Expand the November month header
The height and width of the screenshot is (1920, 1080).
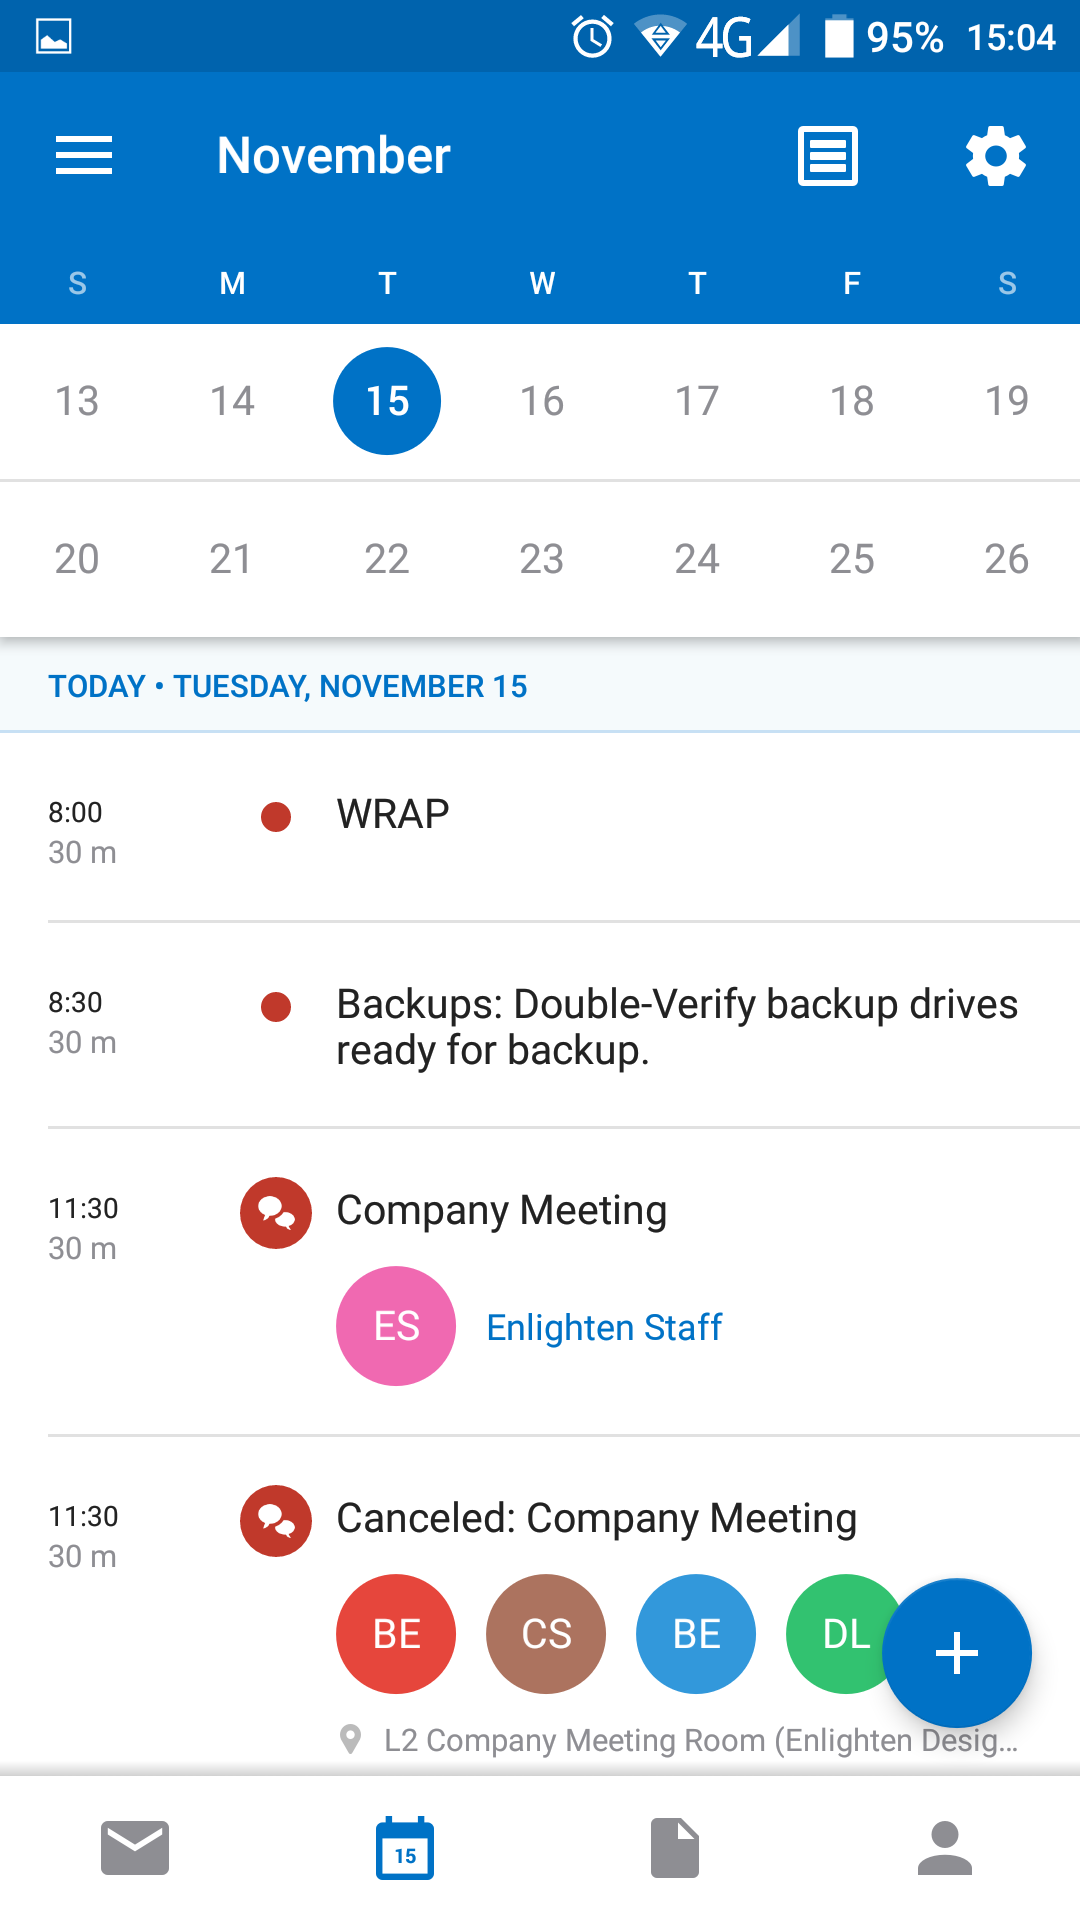point(334,156)
